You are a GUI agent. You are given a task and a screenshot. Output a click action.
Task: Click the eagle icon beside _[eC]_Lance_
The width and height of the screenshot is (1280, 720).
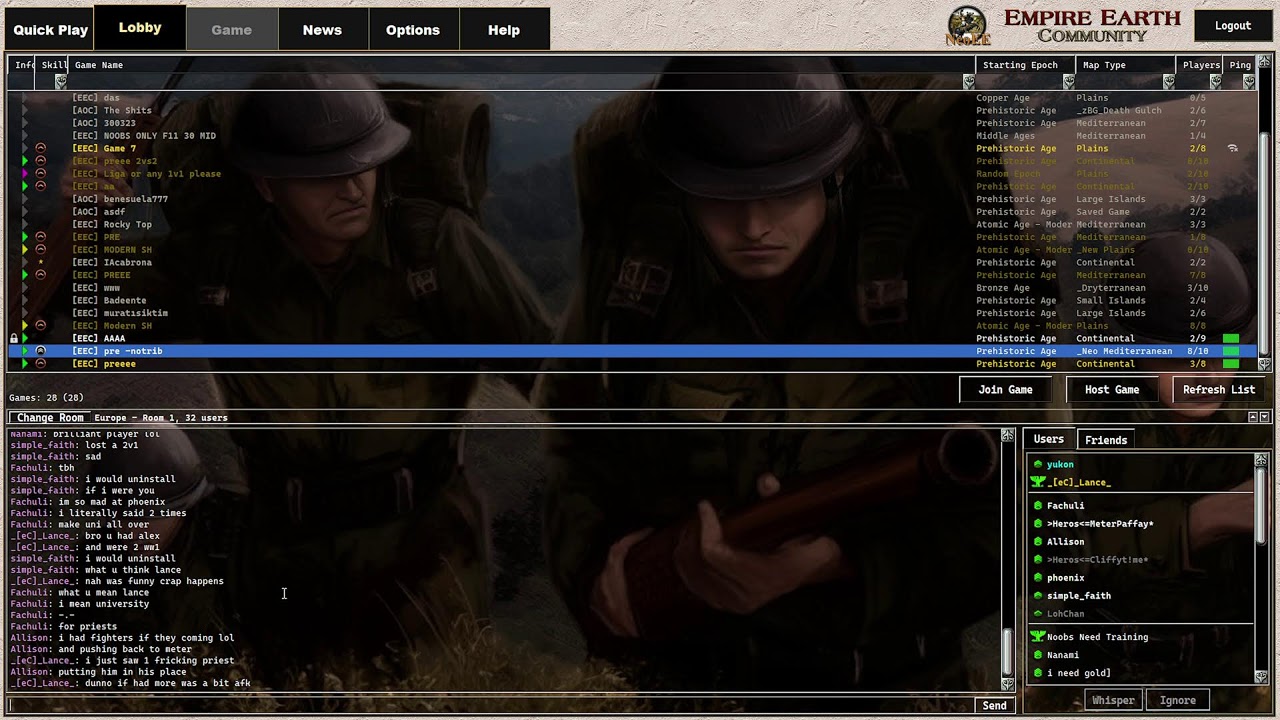(1038, 482)
